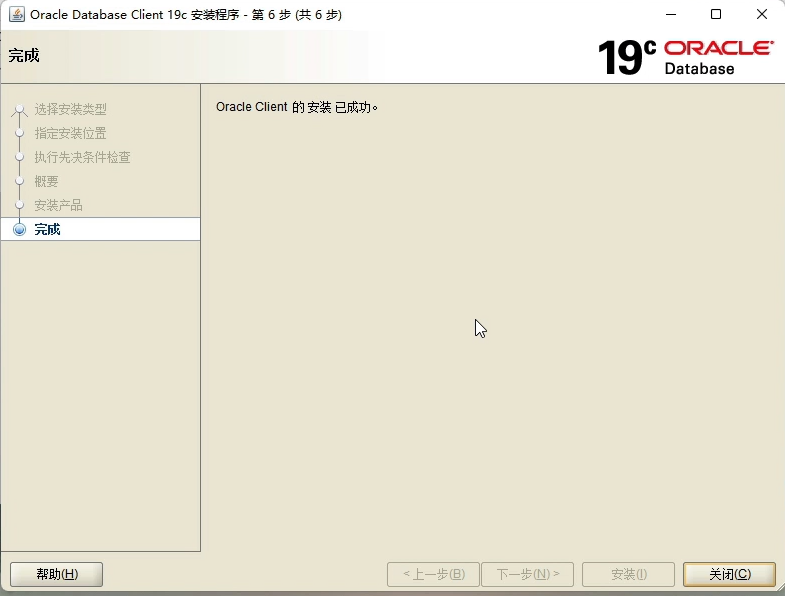
Task: Select the 指定安装位置 step
Action: (71, 133)
